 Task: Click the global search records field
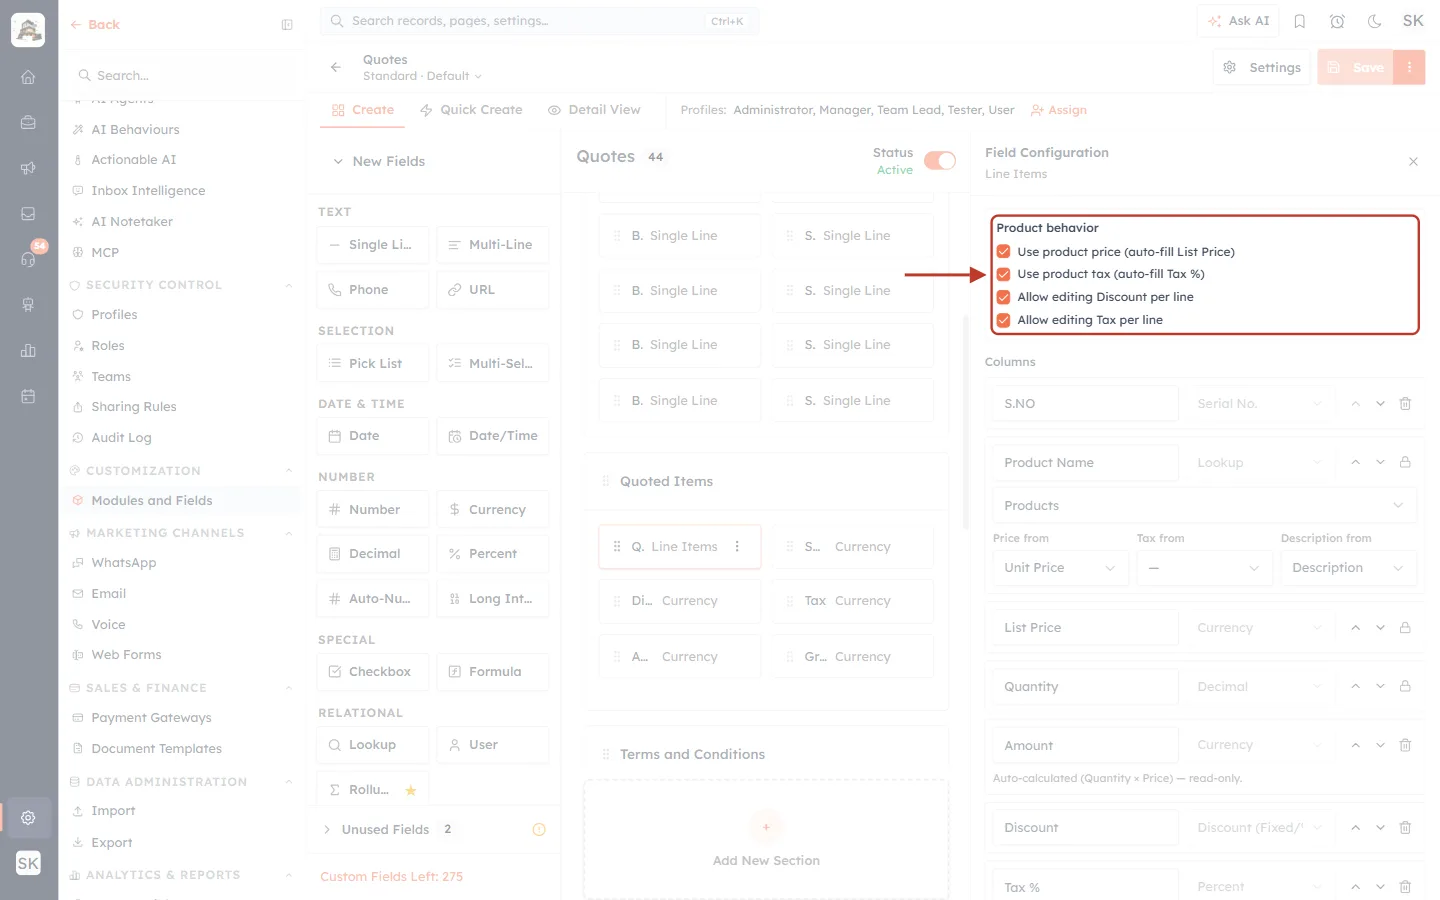coord(540,21)
